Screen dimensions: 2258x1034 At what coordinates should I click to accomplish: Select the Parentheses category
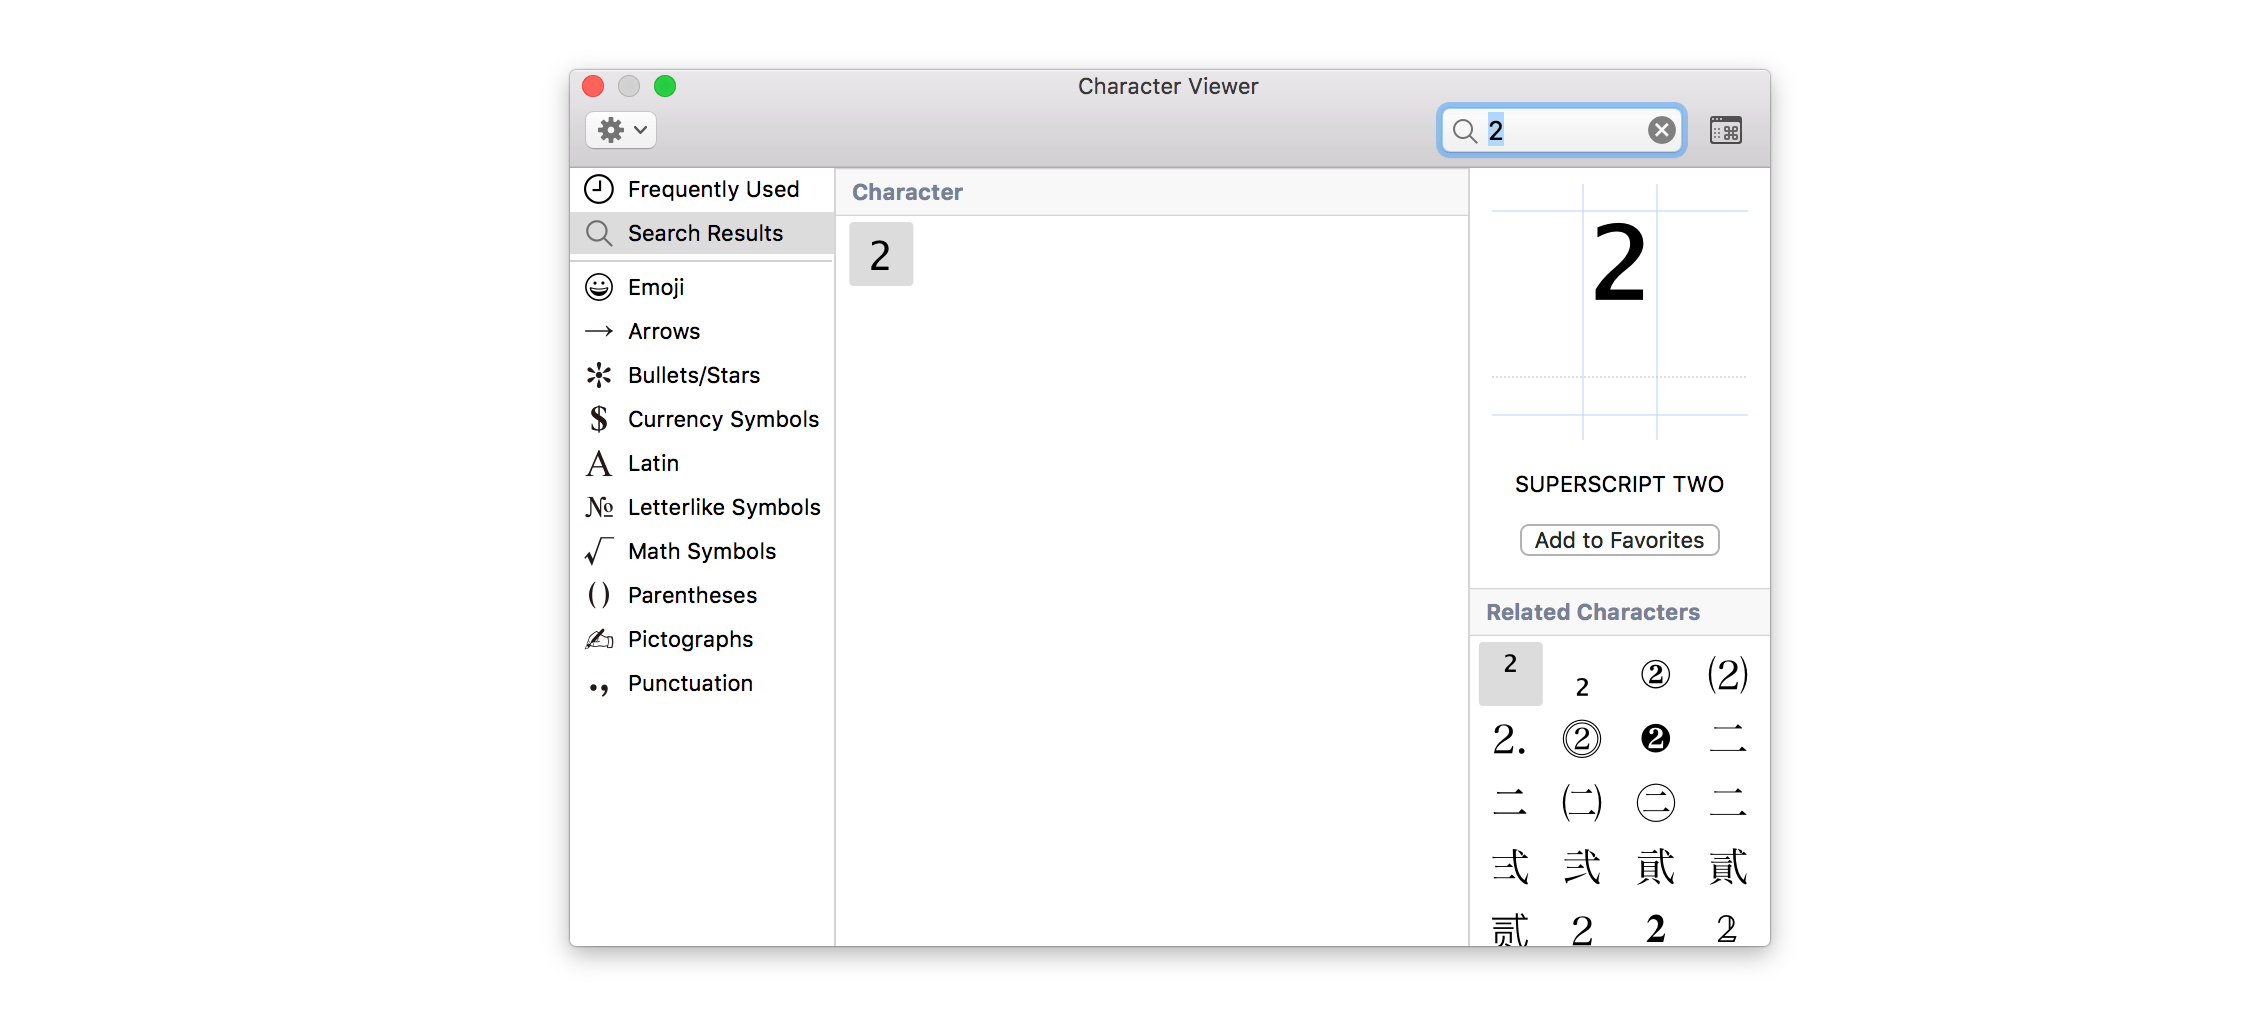[692, 595]
